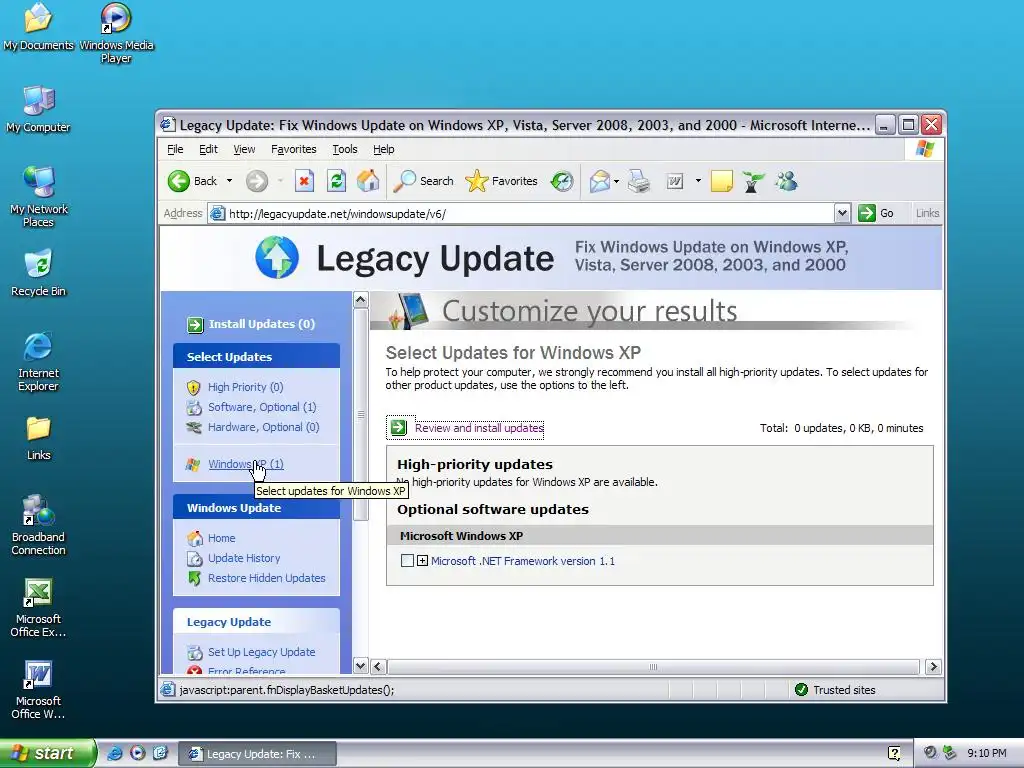
Task: Click horizontal scrollbar left arrow
Action: [x=377, y=666]
